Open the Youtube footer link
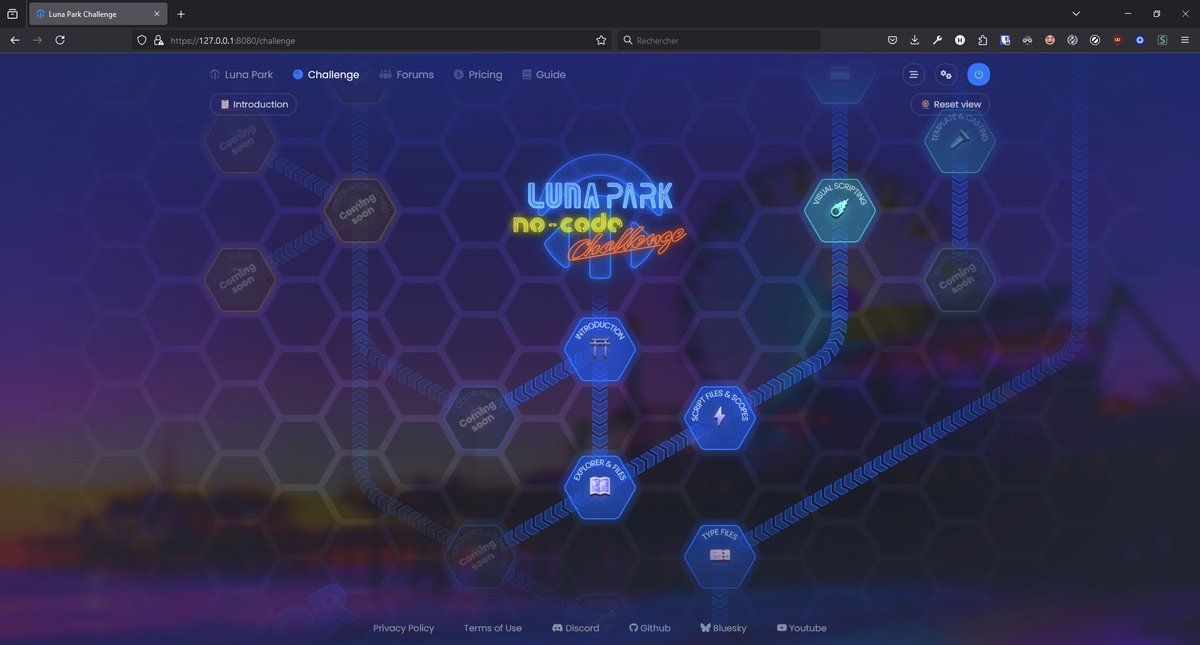1200x645 pixels. 802,628
